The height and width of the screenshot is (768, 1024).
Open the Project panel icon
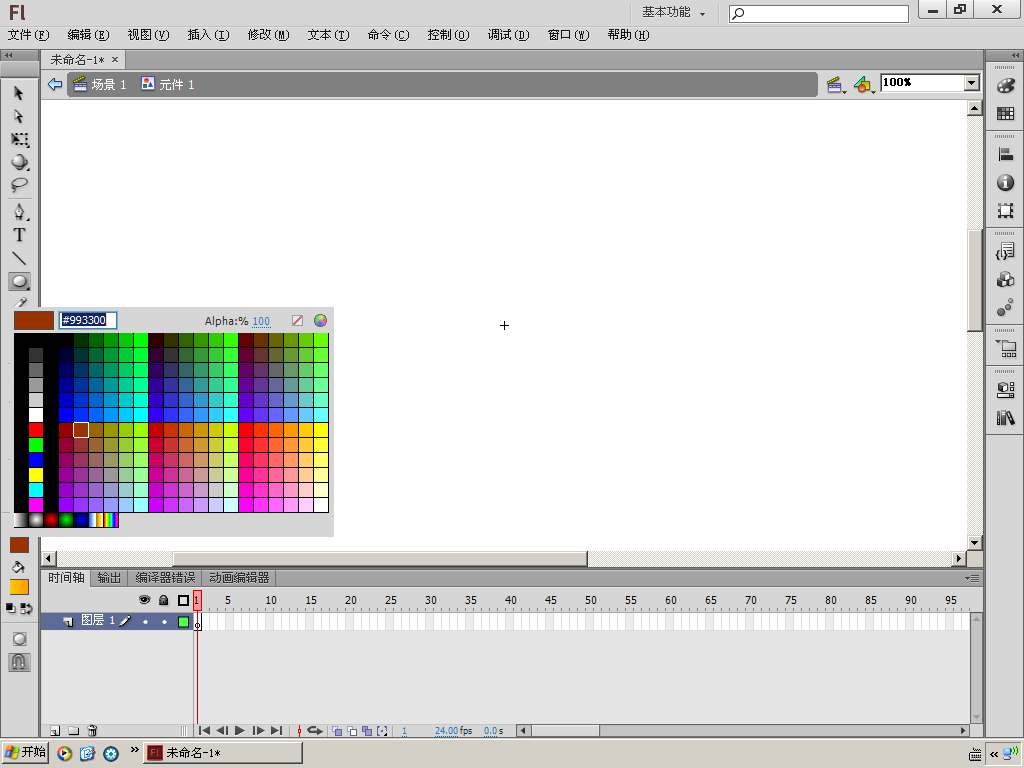1006,348
